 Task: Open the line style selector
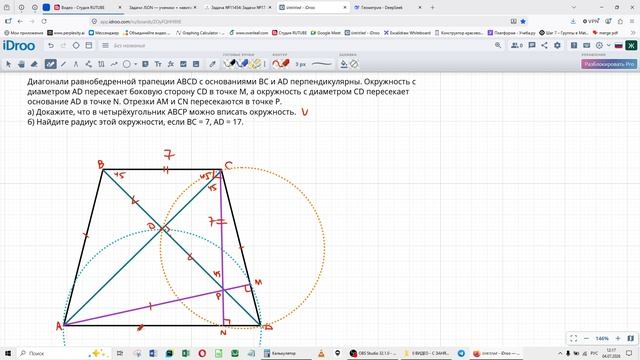[x=322, y=64]
